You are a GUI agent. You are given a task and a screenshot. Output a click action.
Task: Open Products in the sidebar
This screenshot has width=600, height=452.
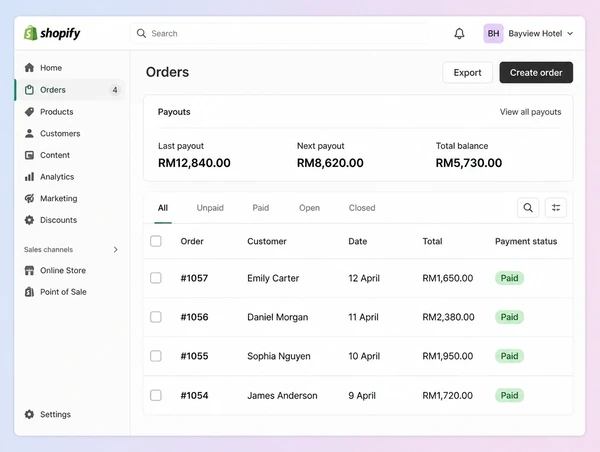[70, 112]
